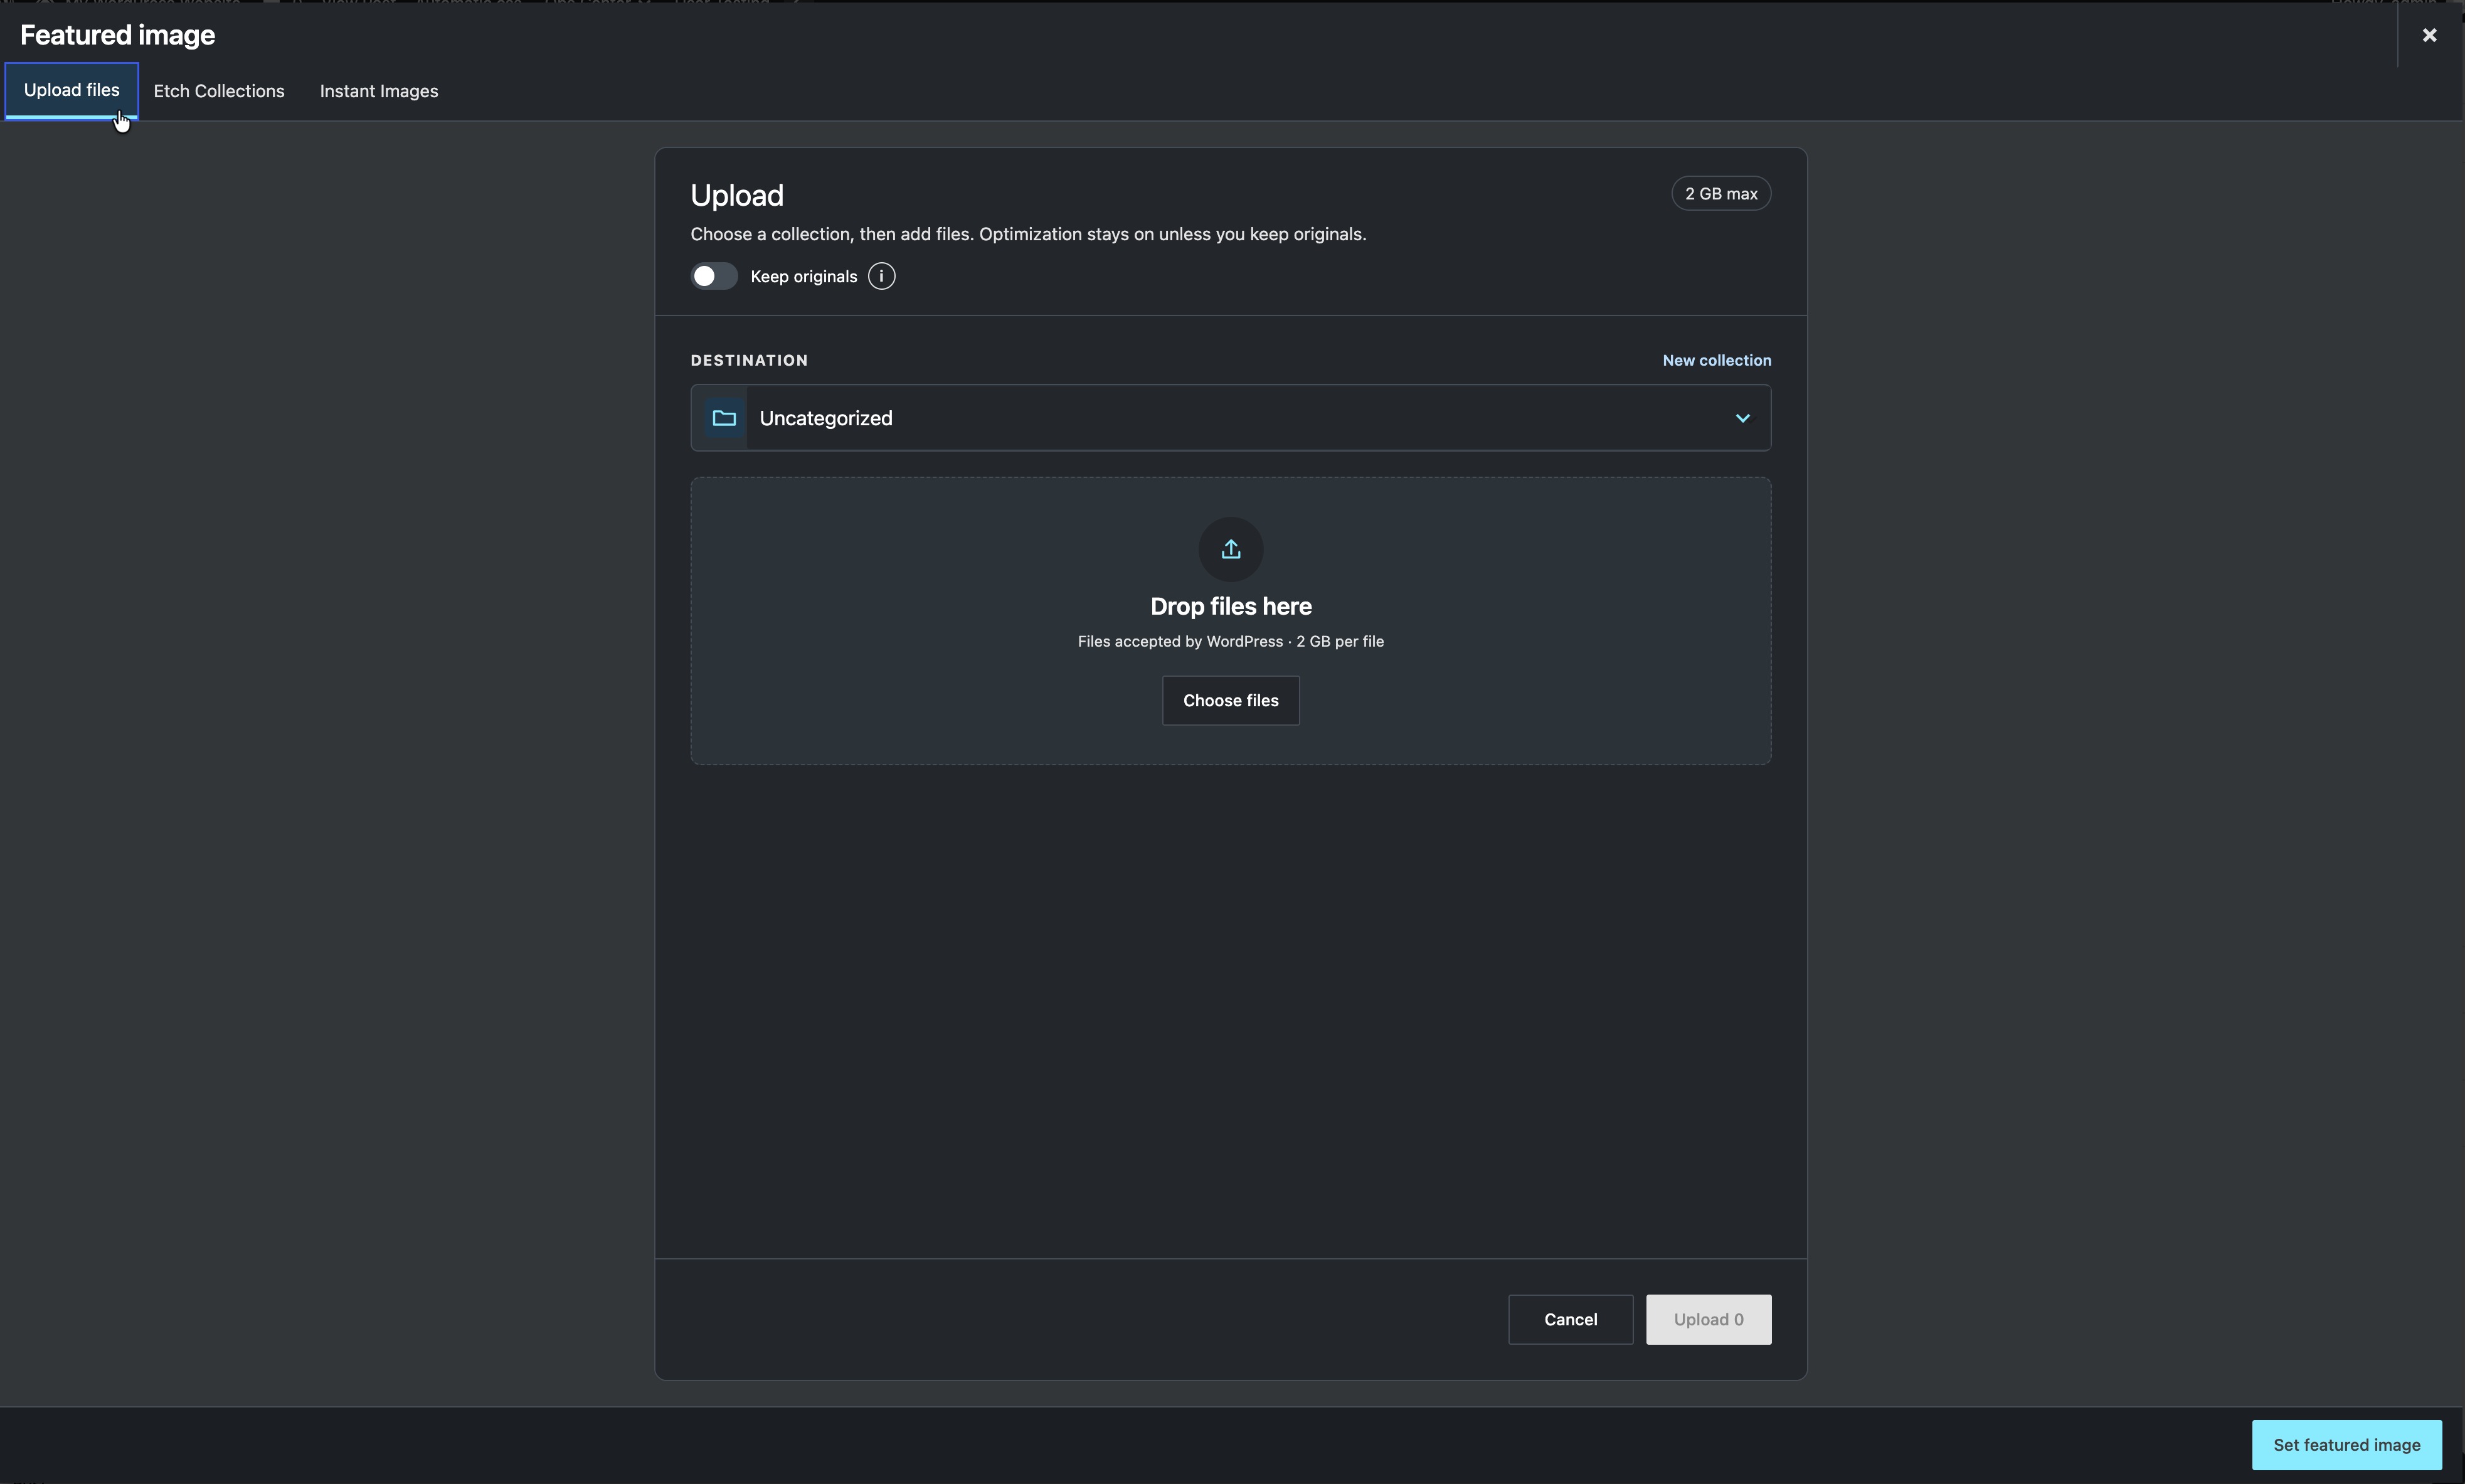Click the 2 GB max badge
2465x1484 pixels.
[x=1721, y=194]
